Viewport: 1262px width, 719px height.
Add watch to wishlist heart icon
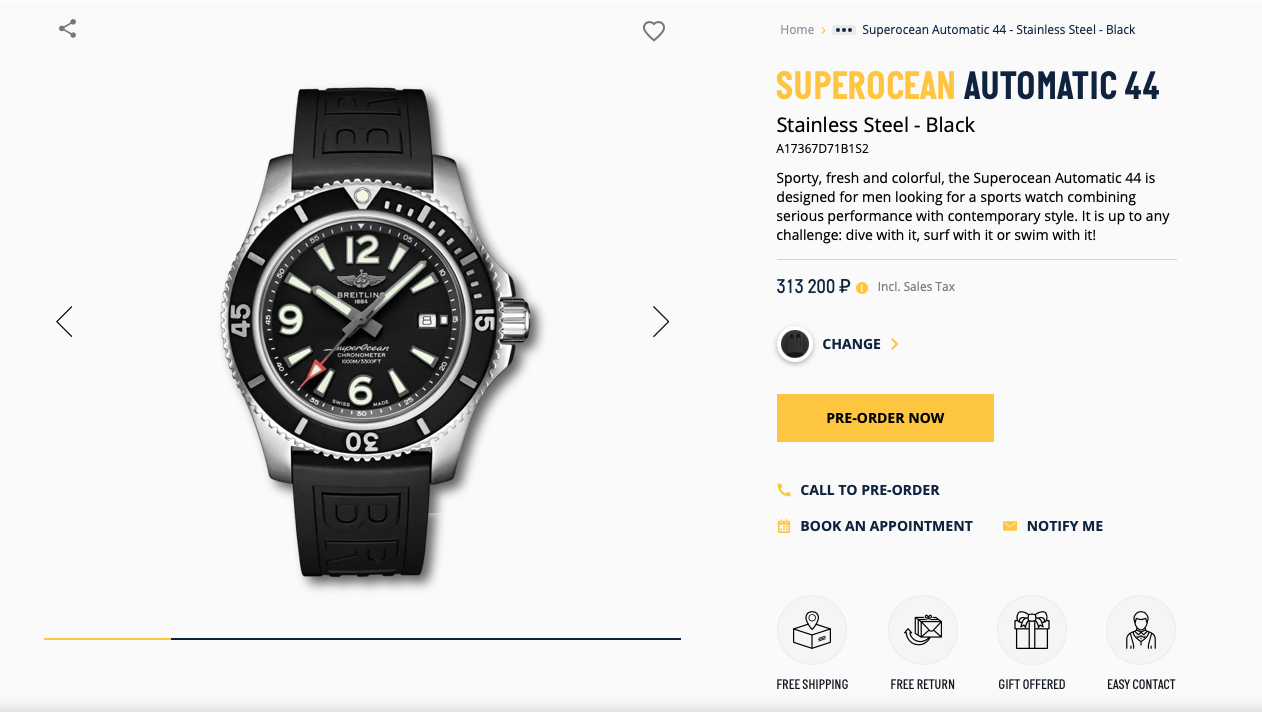654,31
